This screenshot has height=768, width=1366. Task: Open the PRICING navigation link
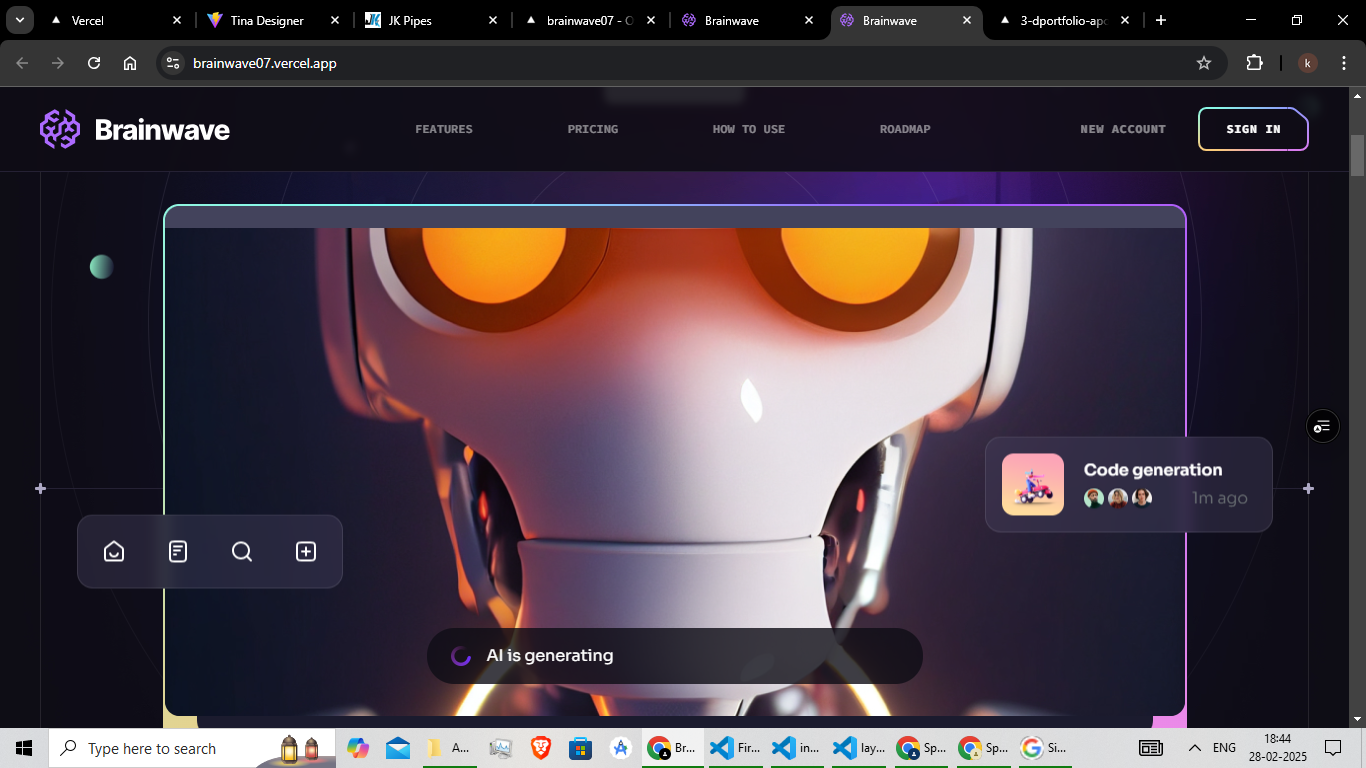coord(592,129)
